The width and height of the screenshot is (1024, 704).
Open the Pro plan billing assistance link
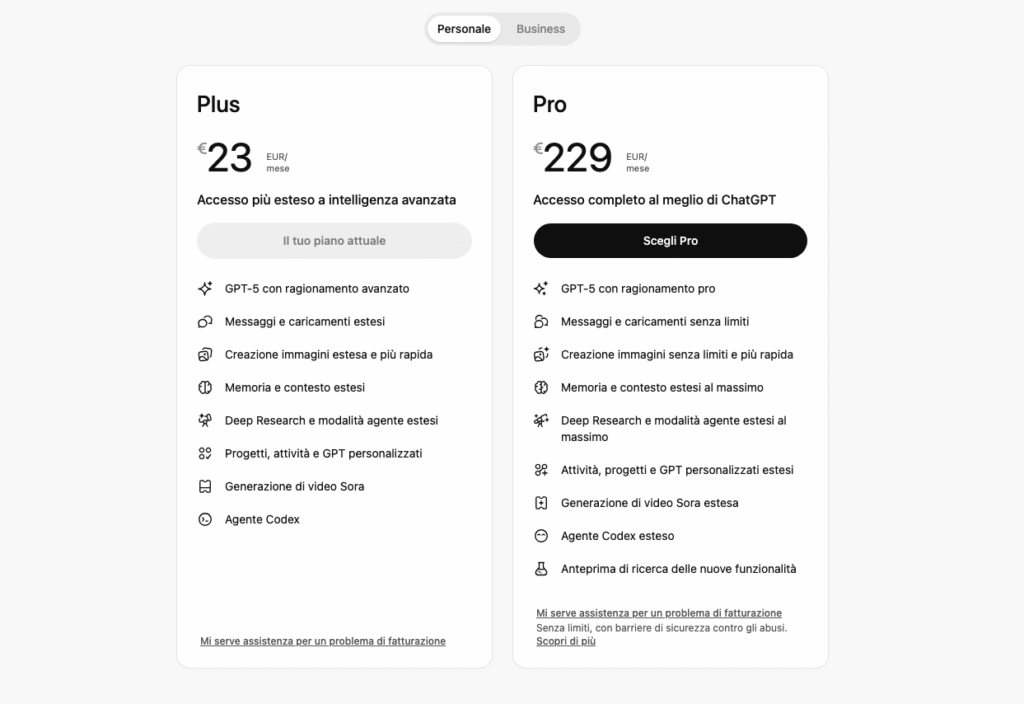point(659,613)
